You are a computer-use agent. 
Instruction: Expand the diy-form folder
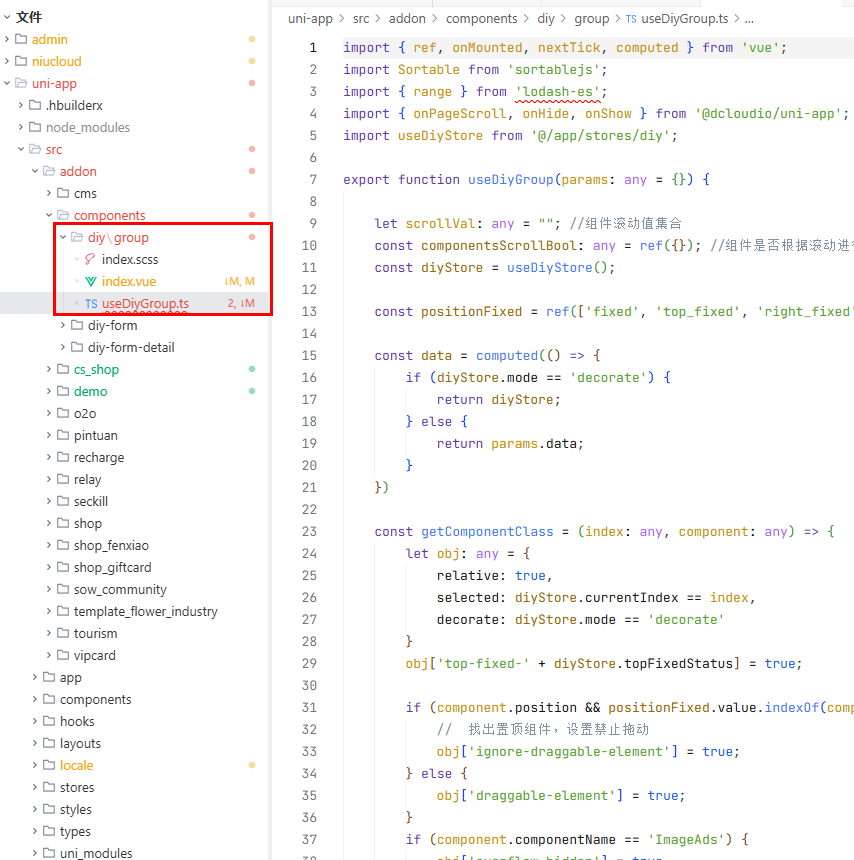63,326
